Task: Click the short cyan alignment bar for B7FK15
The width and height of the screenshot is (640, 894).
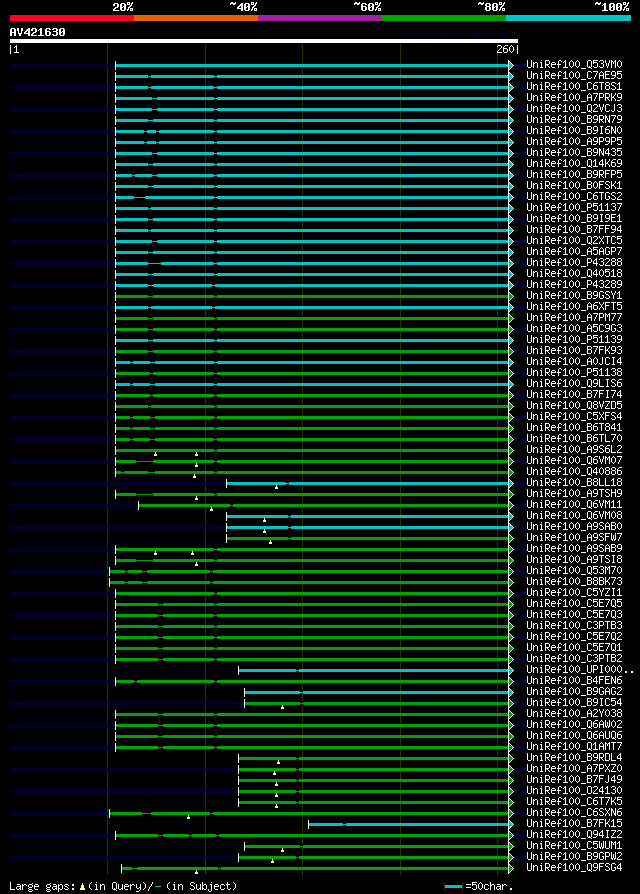Action: pos(409,824)
